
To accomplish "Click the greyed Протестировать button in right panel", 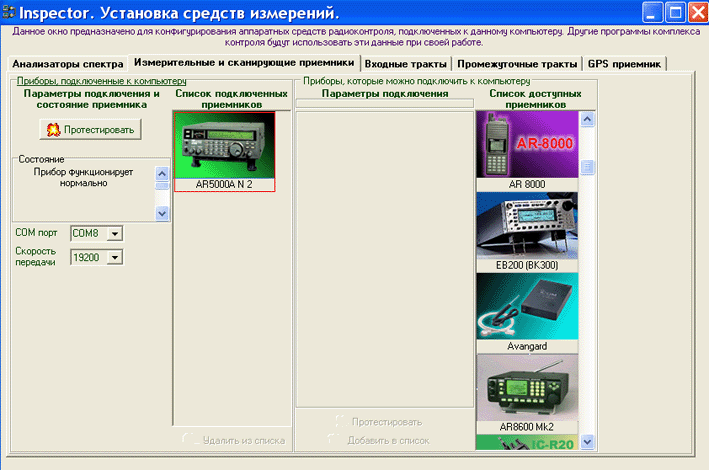I will click(379, 422).
